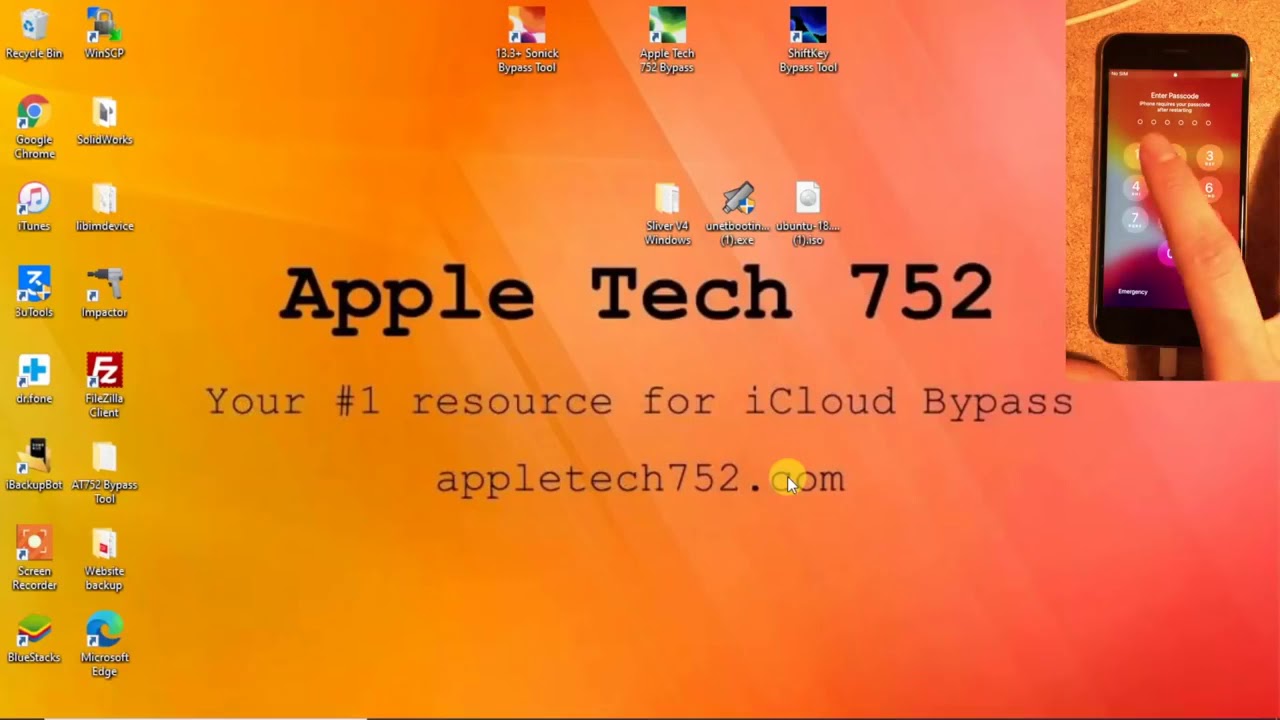Click the iPhone webcam video overlay

[1172, 190]
